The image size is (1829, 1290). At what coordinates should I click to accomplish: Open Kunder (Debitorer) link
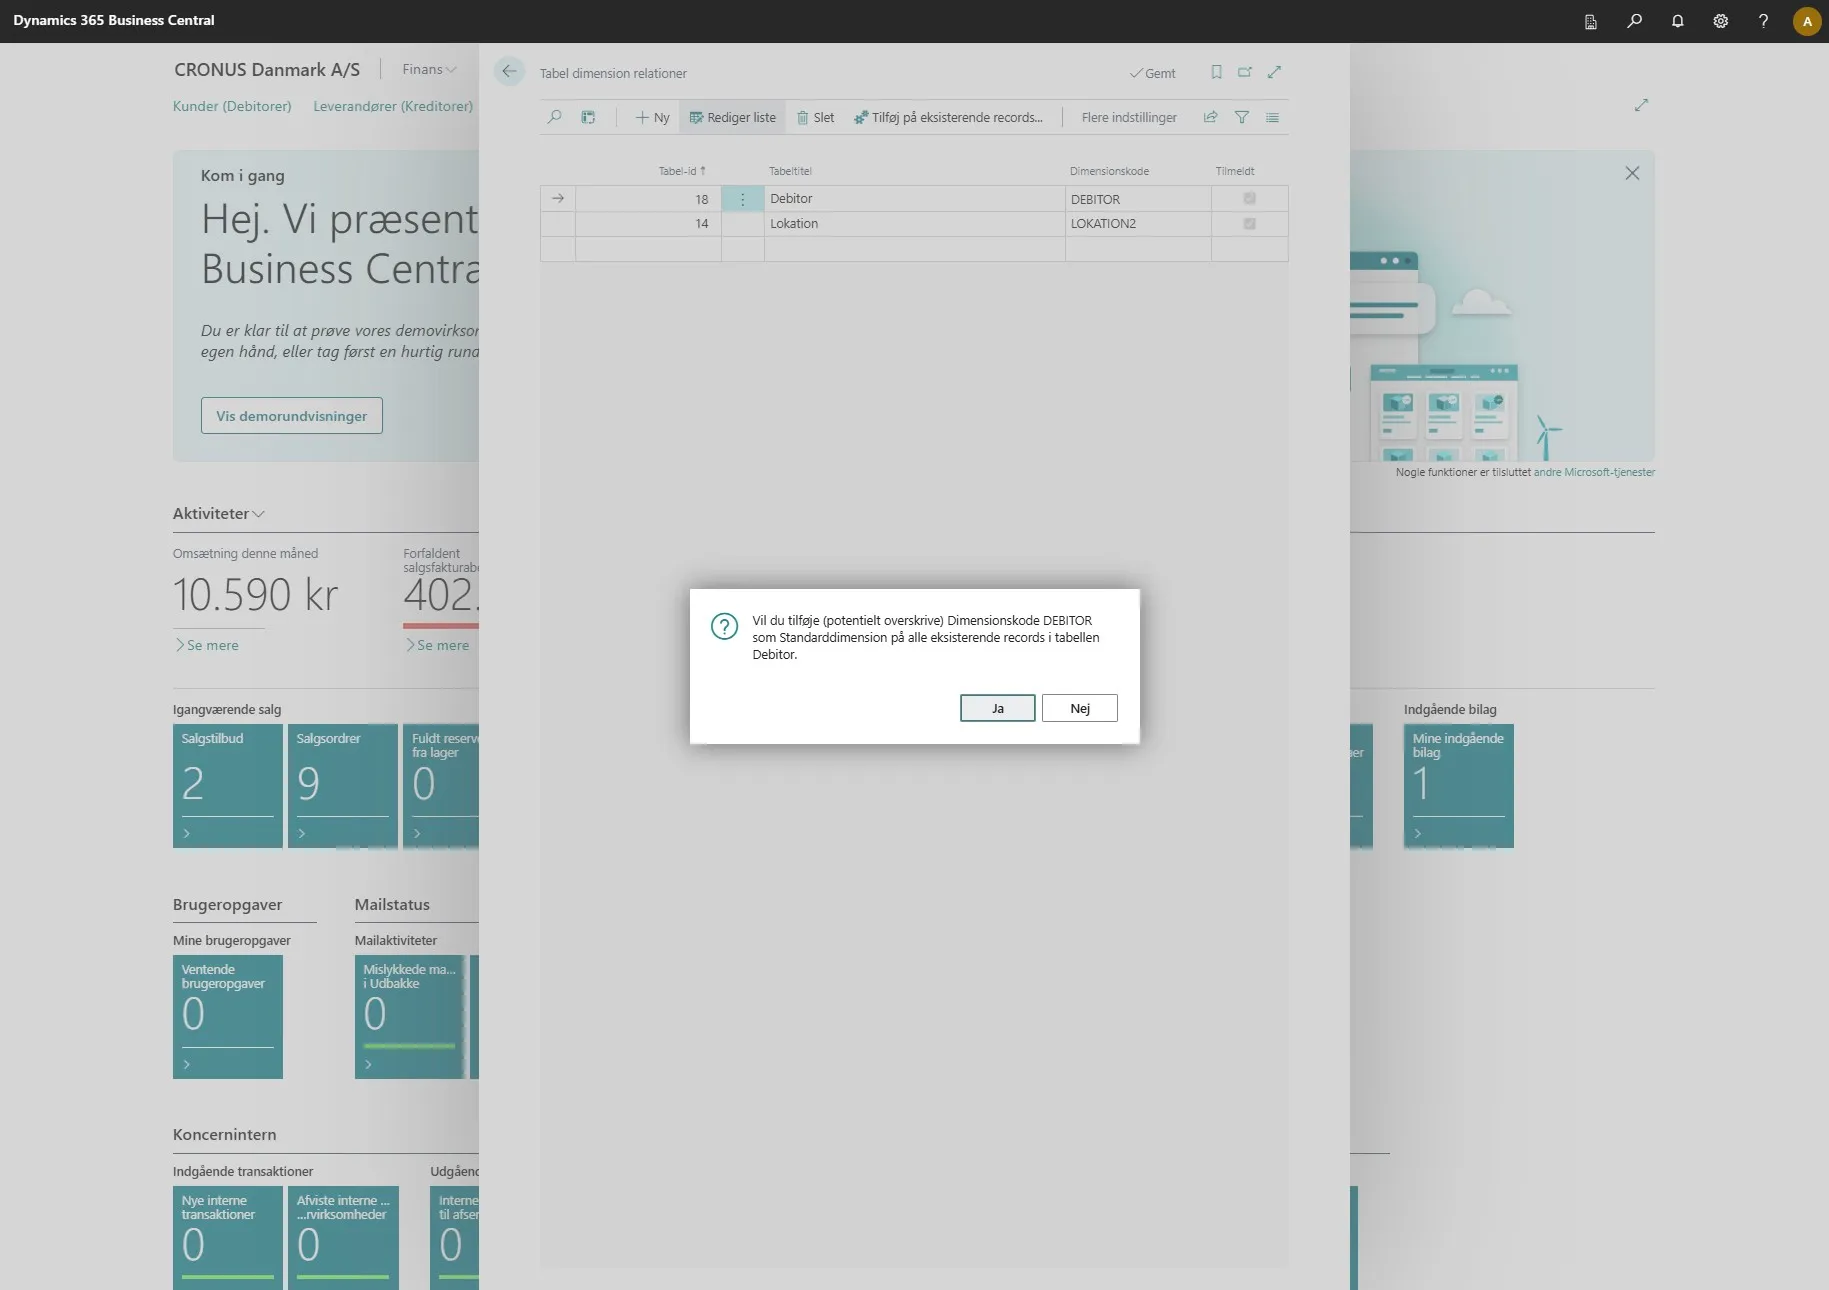click(x=232, y=106)
